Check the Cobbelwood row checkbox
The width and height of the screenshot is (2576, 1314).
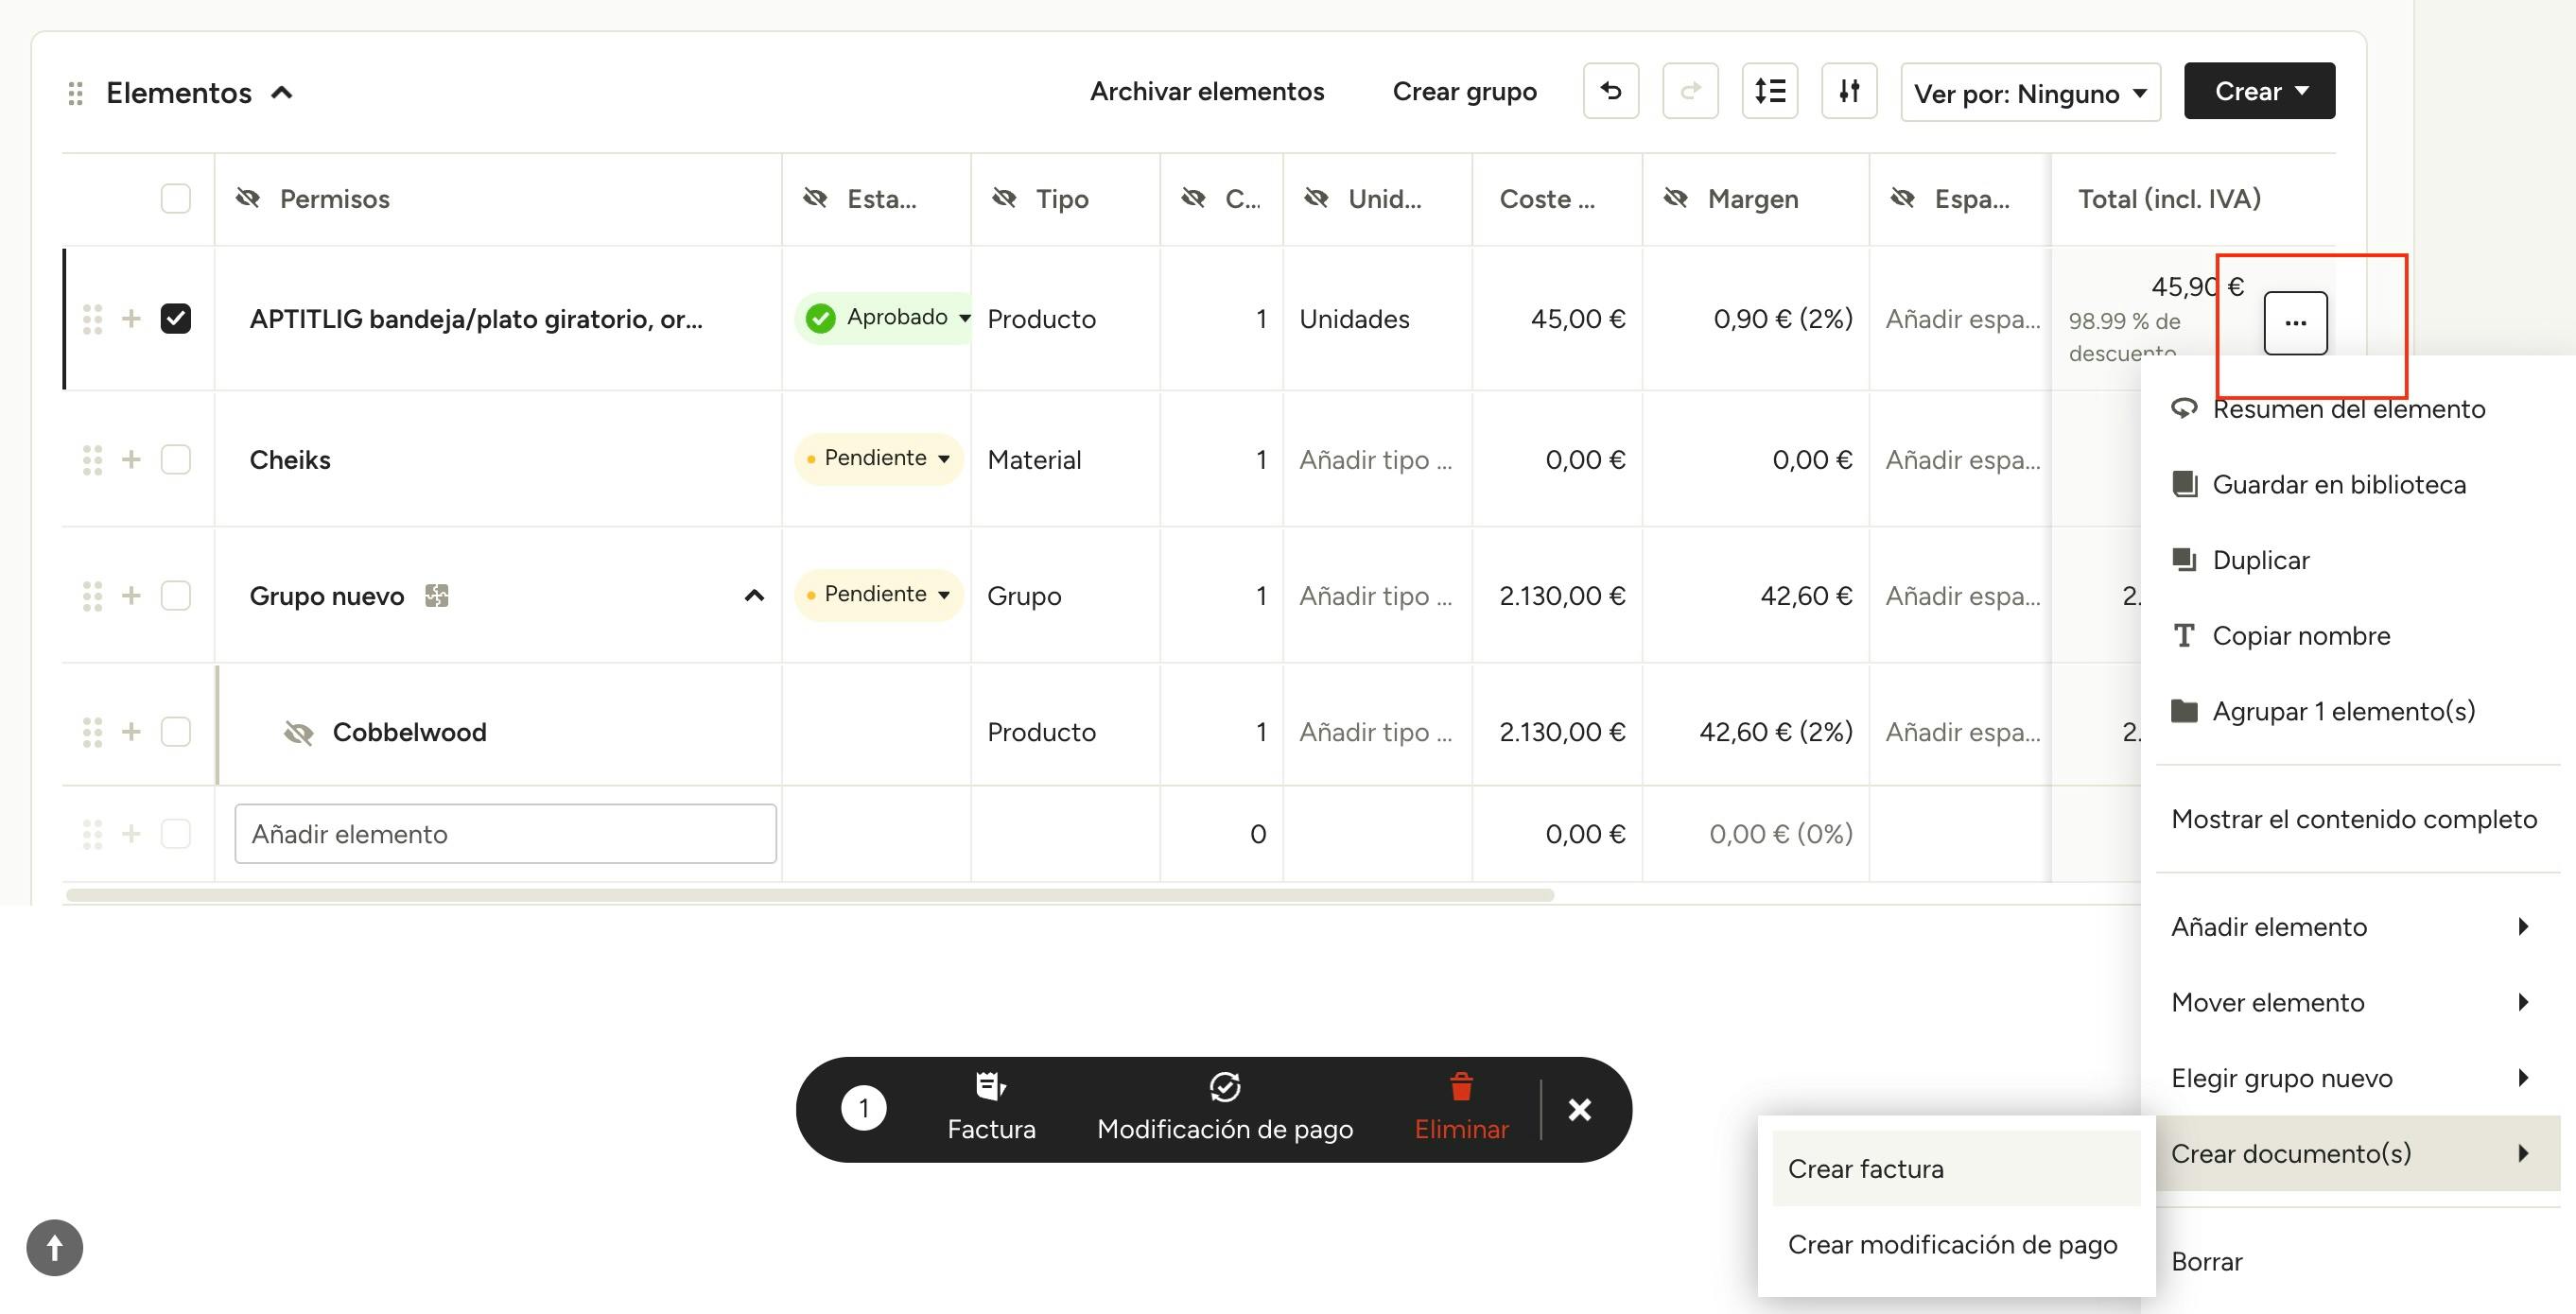pos(176,732)
